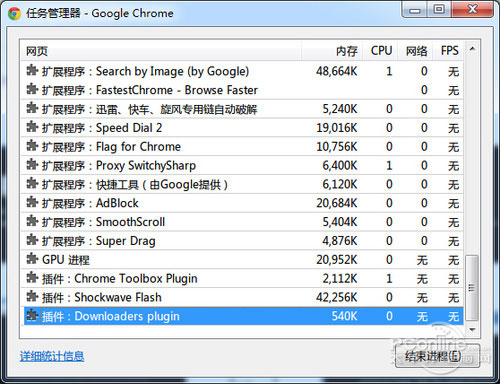This screenshot has width=500, height=384.
Task: Select the Proxy SwitchySharp row
Action: [242, 165]
